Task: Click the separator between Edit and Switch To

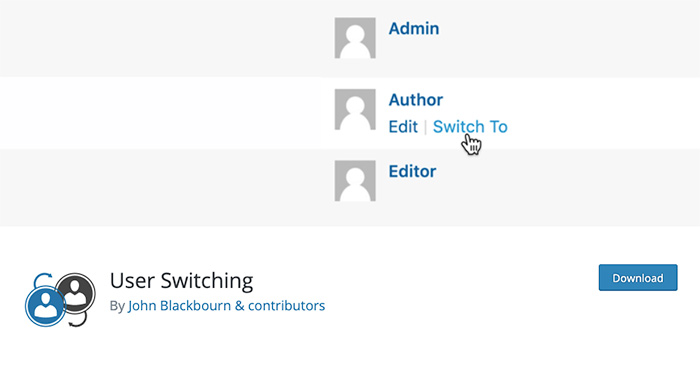Action: click(425, 127)
